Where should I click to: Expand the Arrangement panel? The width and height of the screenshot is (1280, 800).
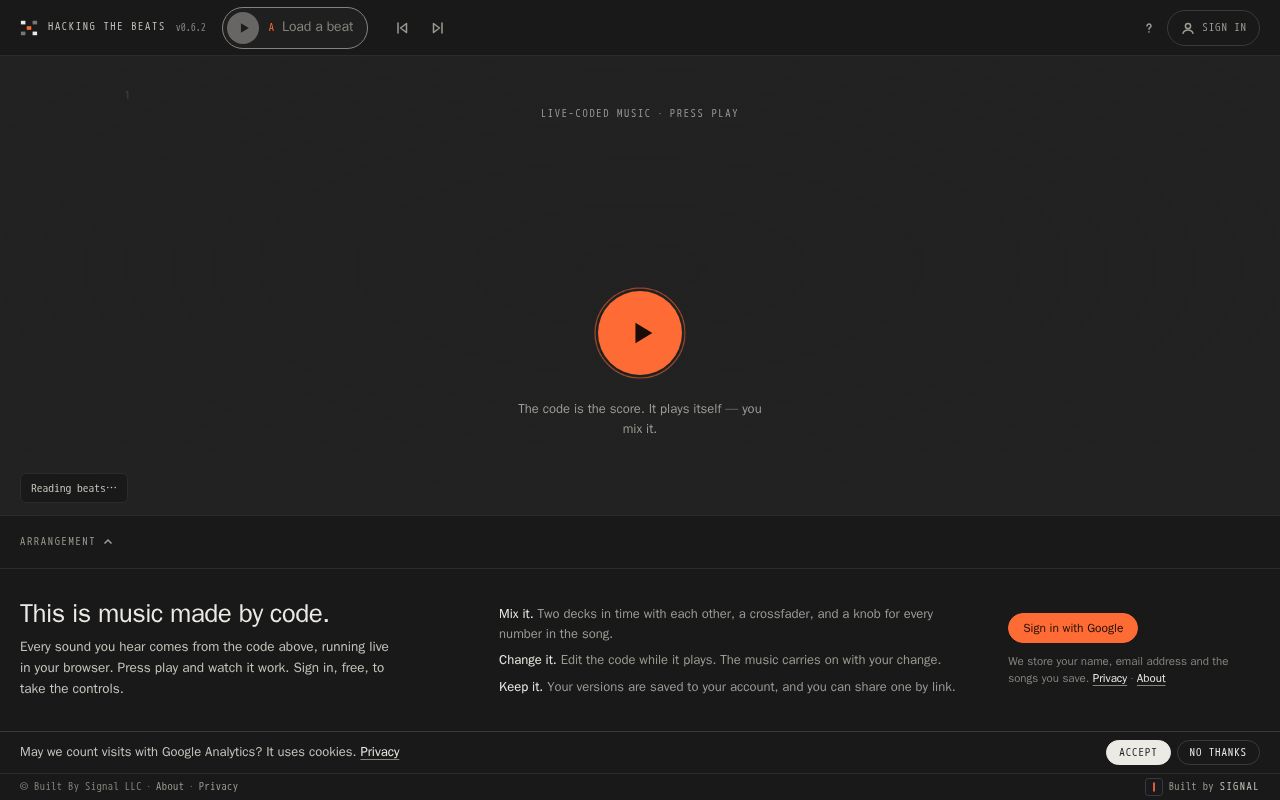(66, 542)
